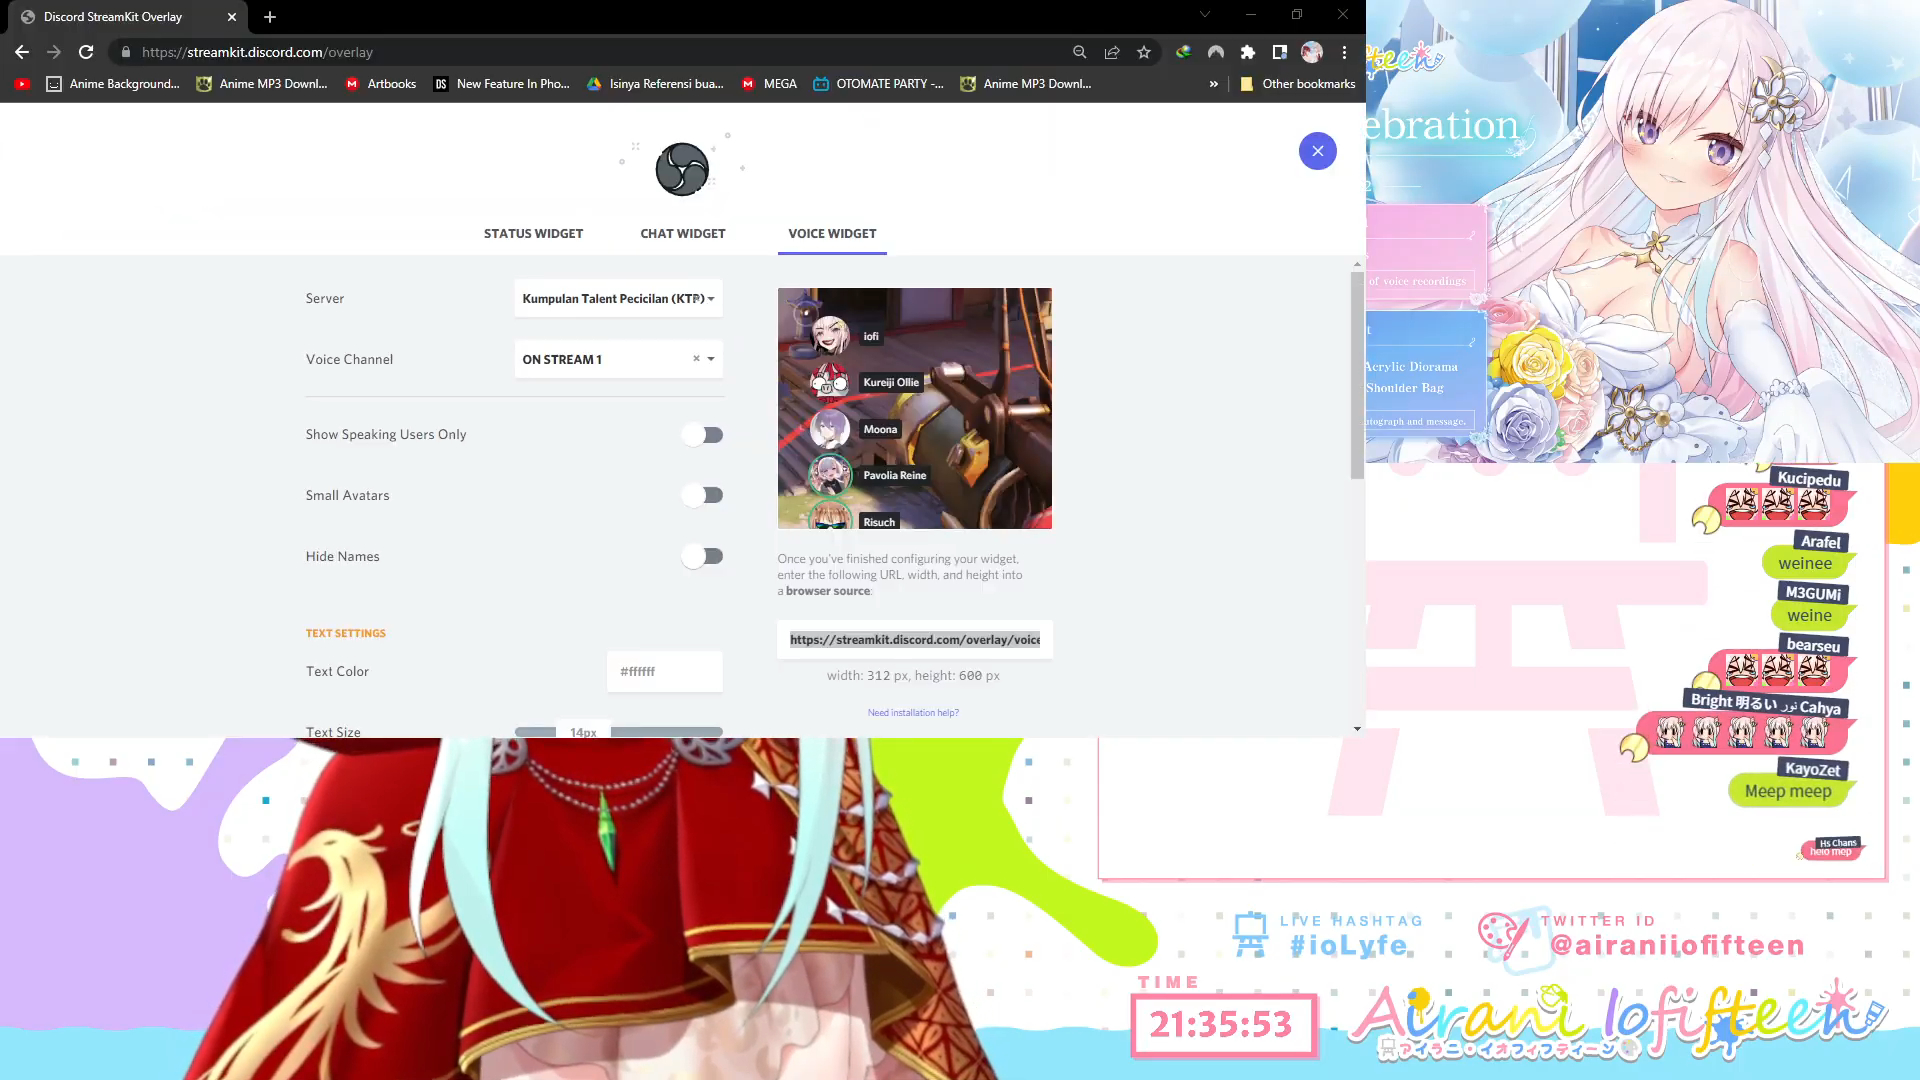Open a new browser tab
Screen dimensions: 1920x1080
pyautogui.click(x=270, y=17)
